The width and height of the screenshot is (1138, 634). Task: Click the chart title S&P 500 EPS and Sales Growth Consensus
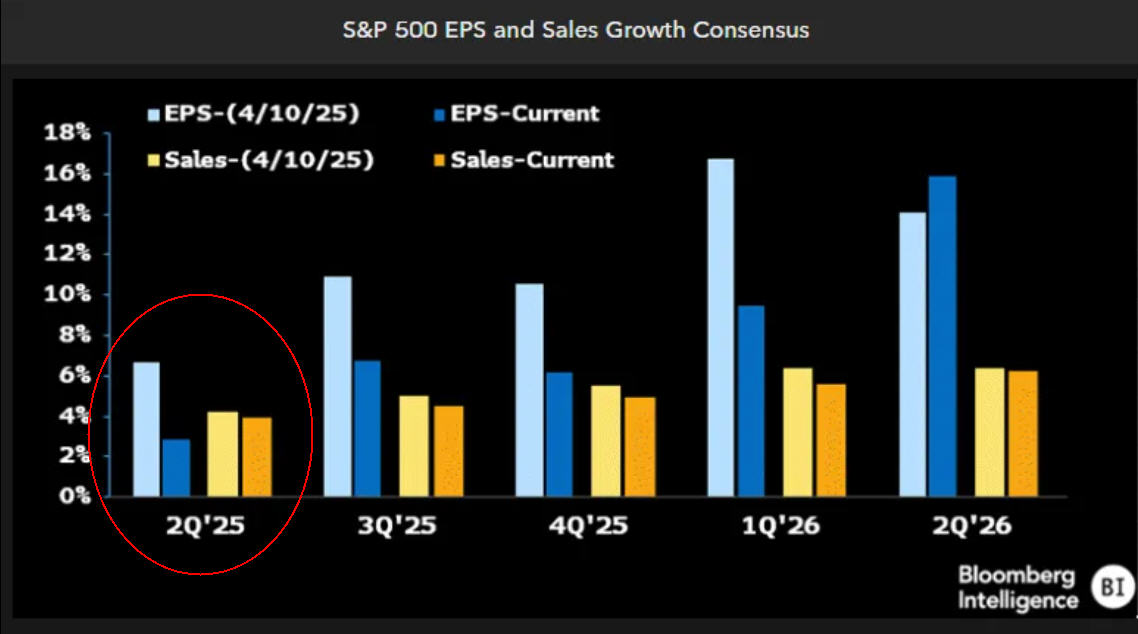click(576, 30)
